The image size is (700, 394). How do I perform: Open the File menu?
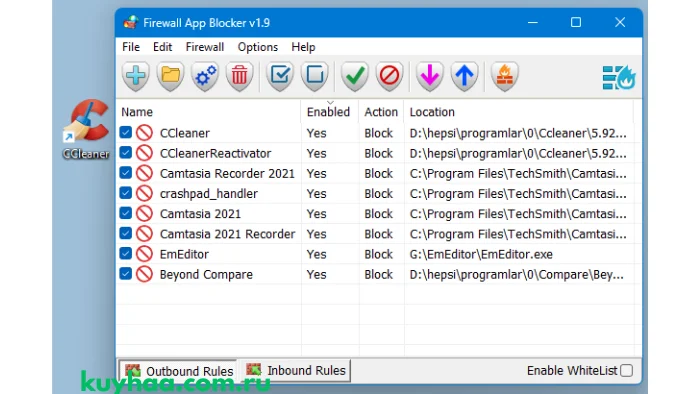tap(131, 47)
